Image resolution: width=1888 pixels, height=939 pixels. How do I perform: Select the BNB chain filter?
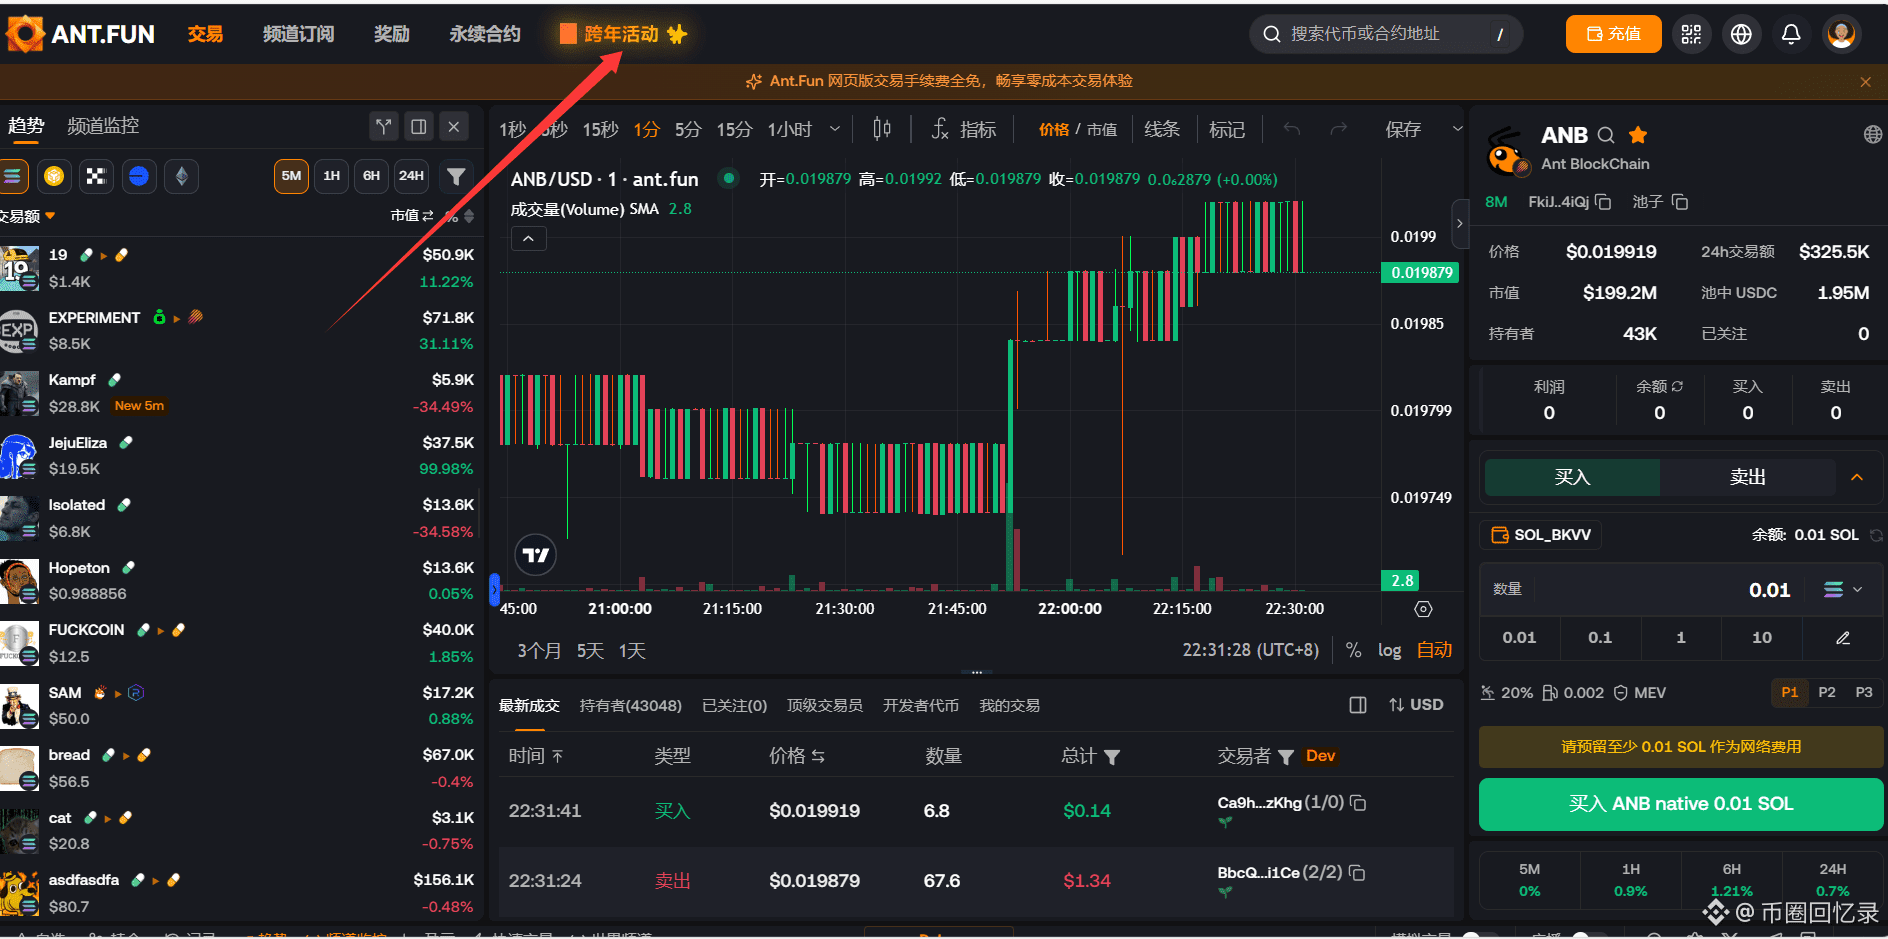(x=54, y=176)
